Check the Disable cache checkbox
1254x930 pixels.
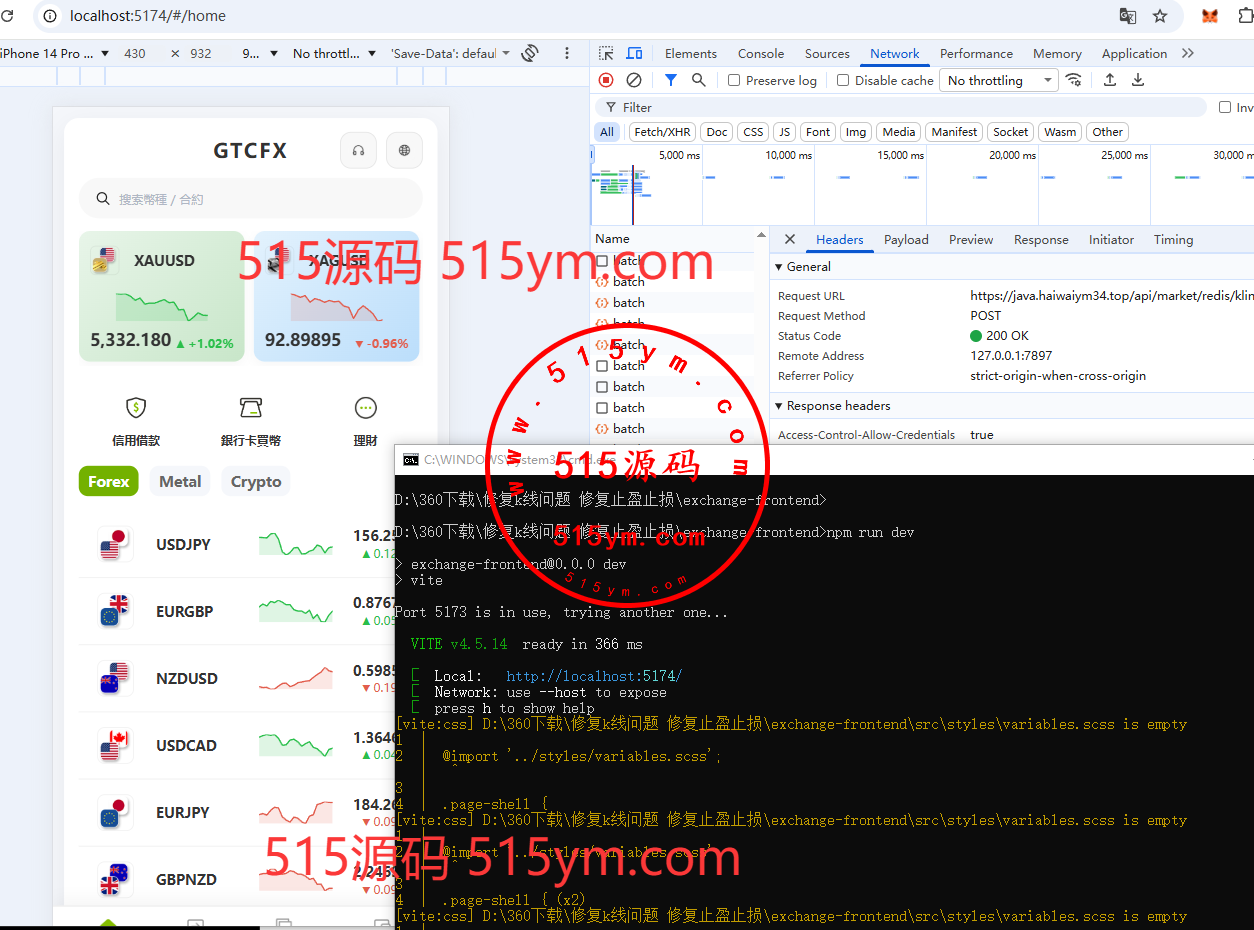coord(843,81)
